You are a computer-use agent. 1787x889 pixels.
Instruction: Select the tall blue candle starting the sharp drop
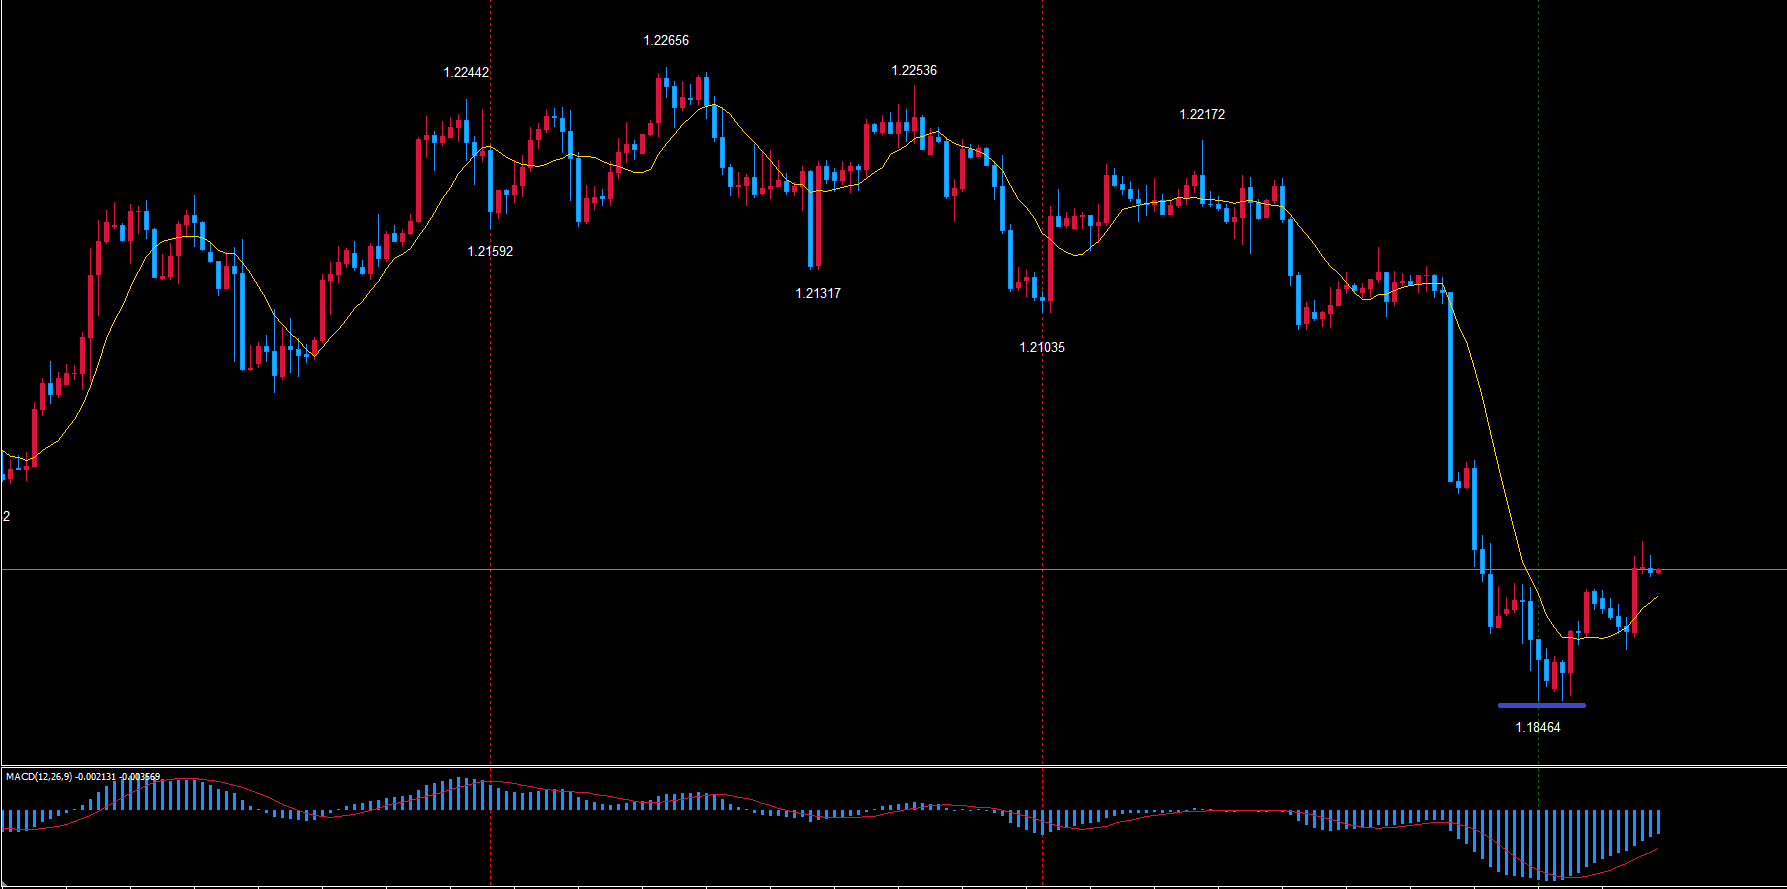pos(1451,387)
